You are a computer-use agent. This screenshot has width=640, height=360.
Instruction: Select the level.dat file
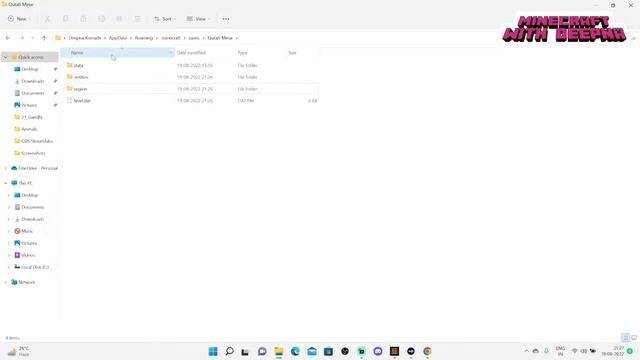[82, 101]
